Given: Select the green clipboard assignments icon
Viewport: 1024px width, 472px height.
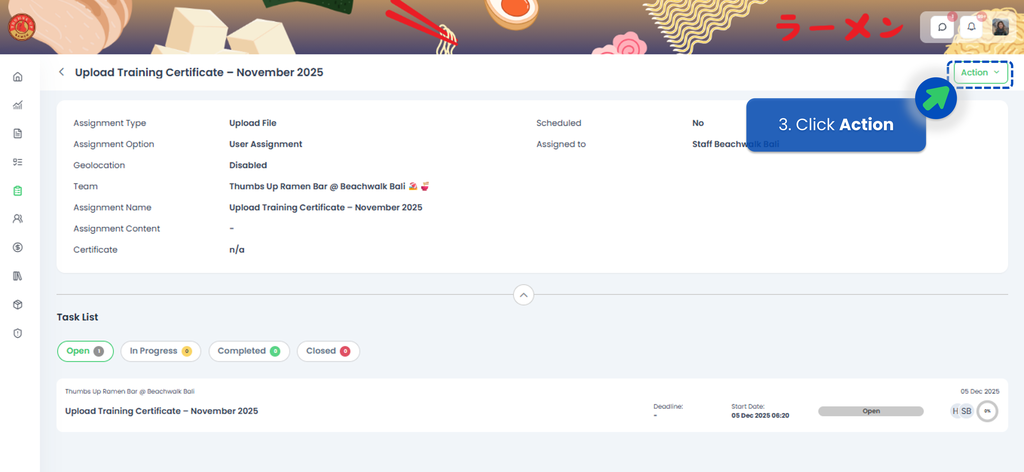Looking at the screenshot, I should coord(17,190).
